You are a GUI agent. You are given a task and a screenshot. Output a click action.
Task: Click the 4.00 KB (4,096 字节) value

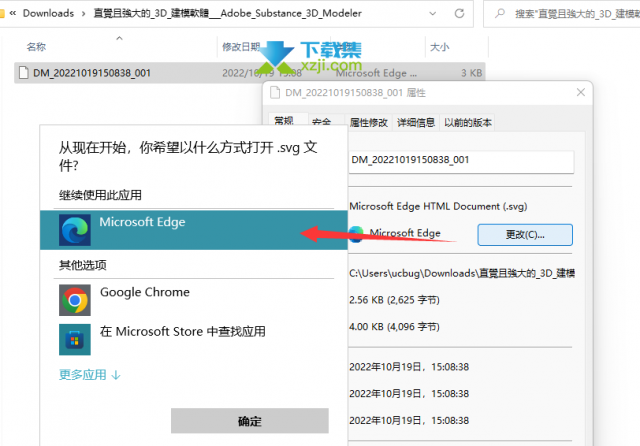(394, 327)
